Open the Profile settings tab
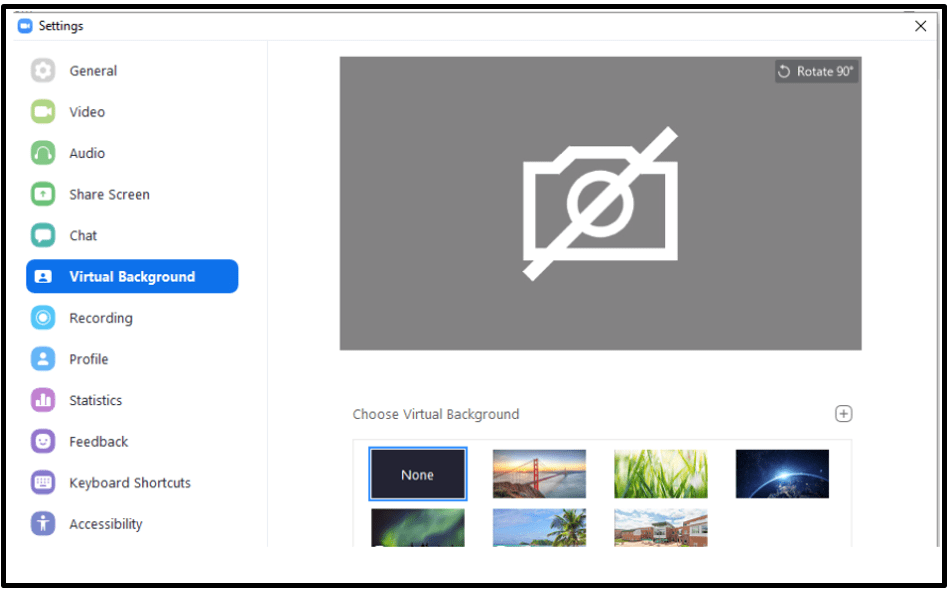The width and height of the screenshot is (948, 589). tap(88, 359)
